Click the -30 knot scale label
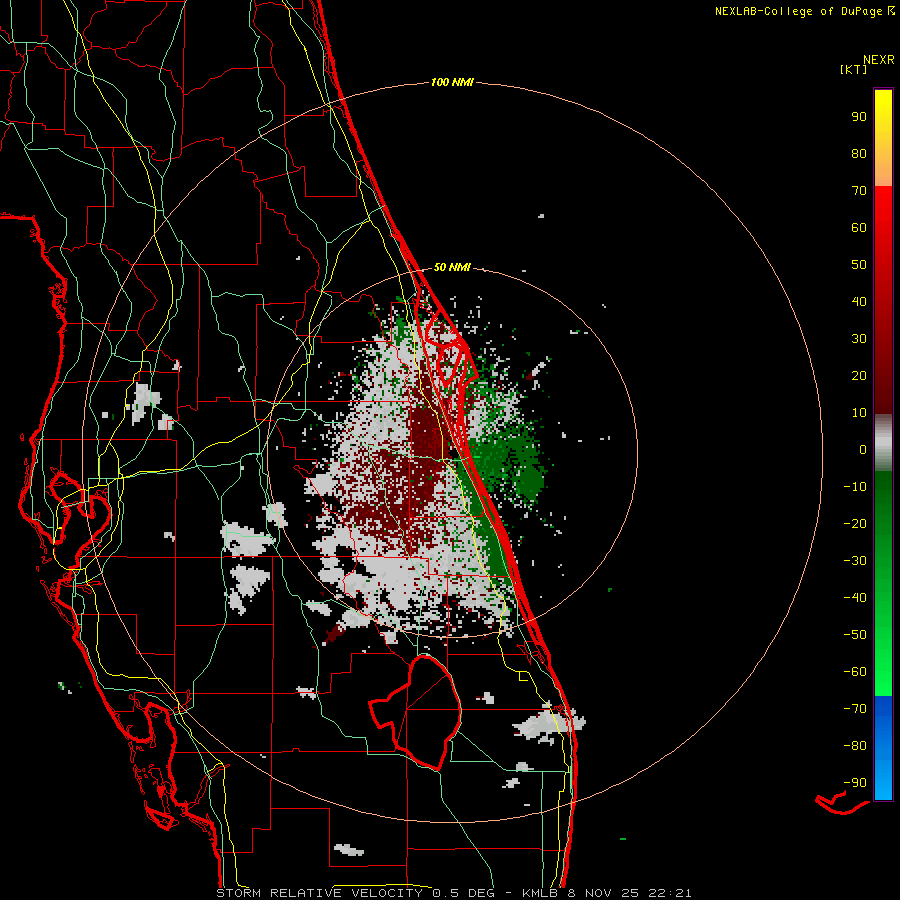Viewport: 900px width, 900px height. 855,561
